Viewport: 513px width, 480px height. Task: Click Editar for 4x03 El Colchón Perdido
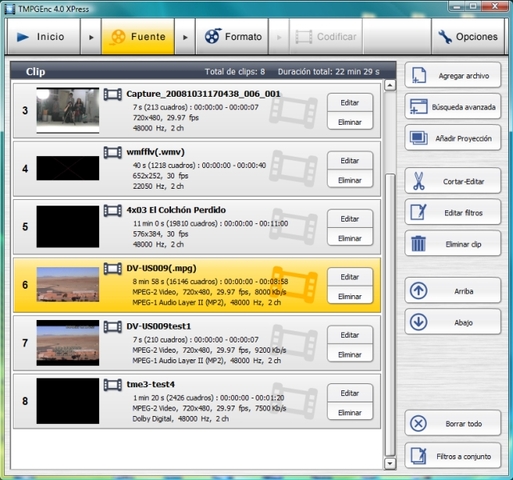350,219
